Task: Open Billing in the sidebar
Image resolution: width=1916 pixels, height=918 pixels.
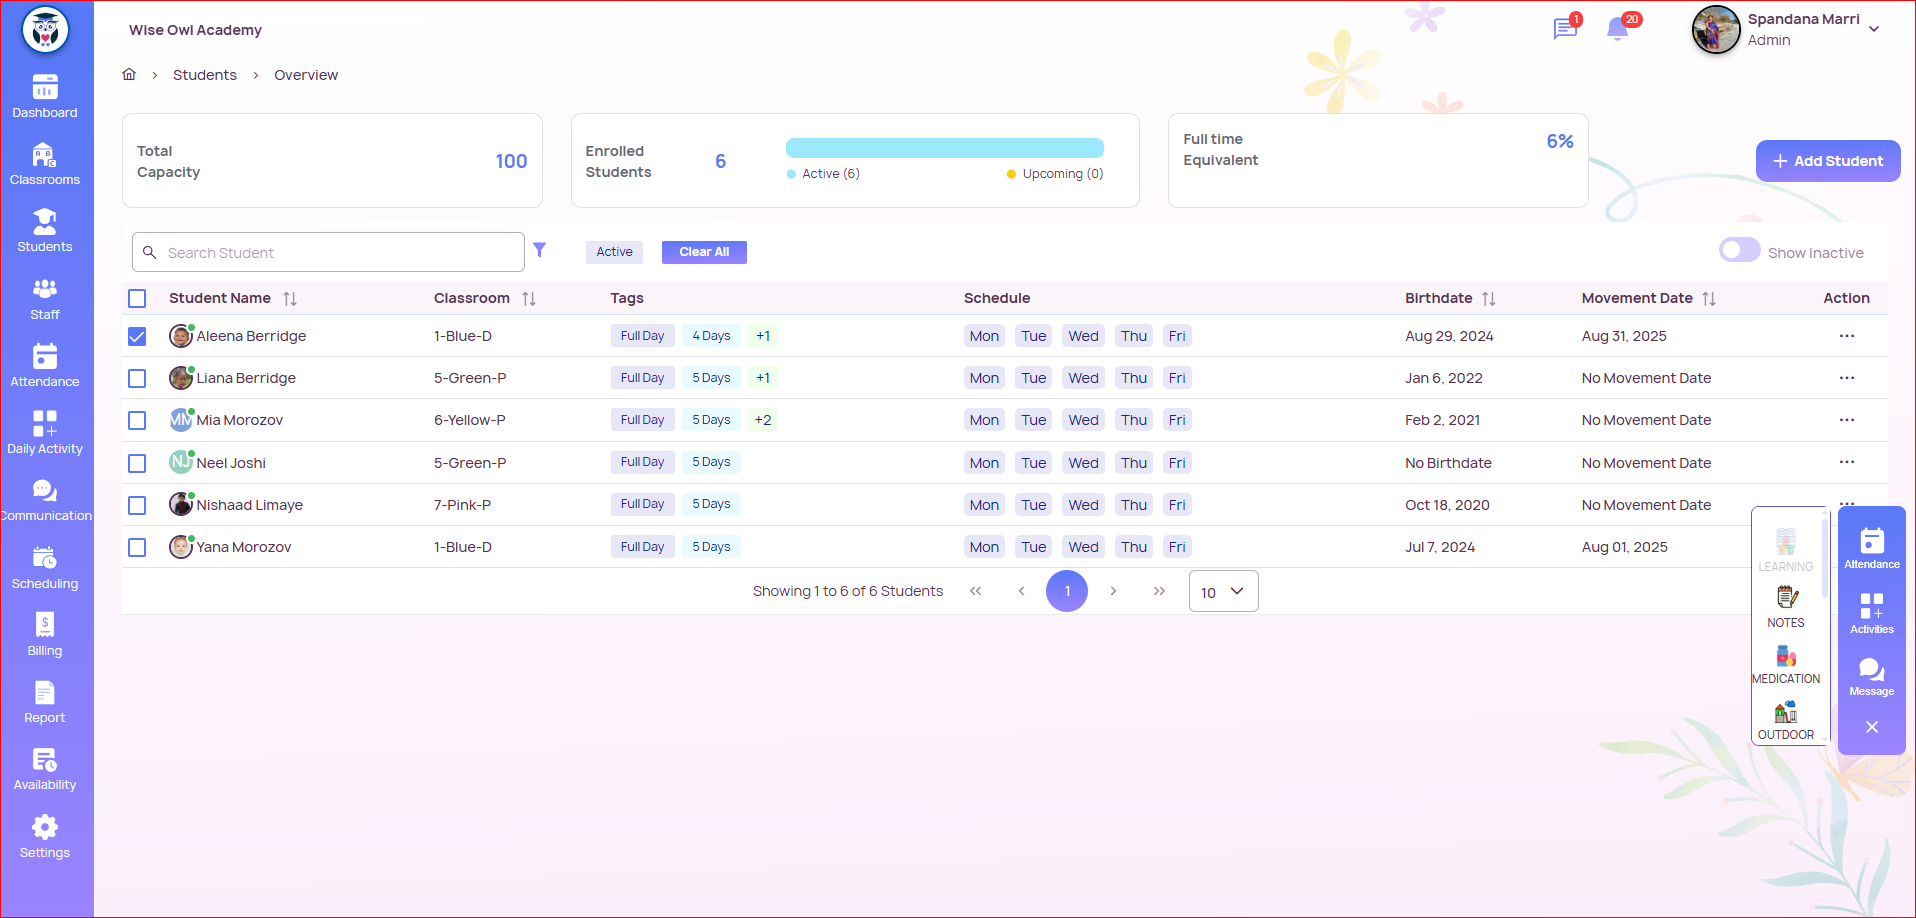Action: click(45, 634)
